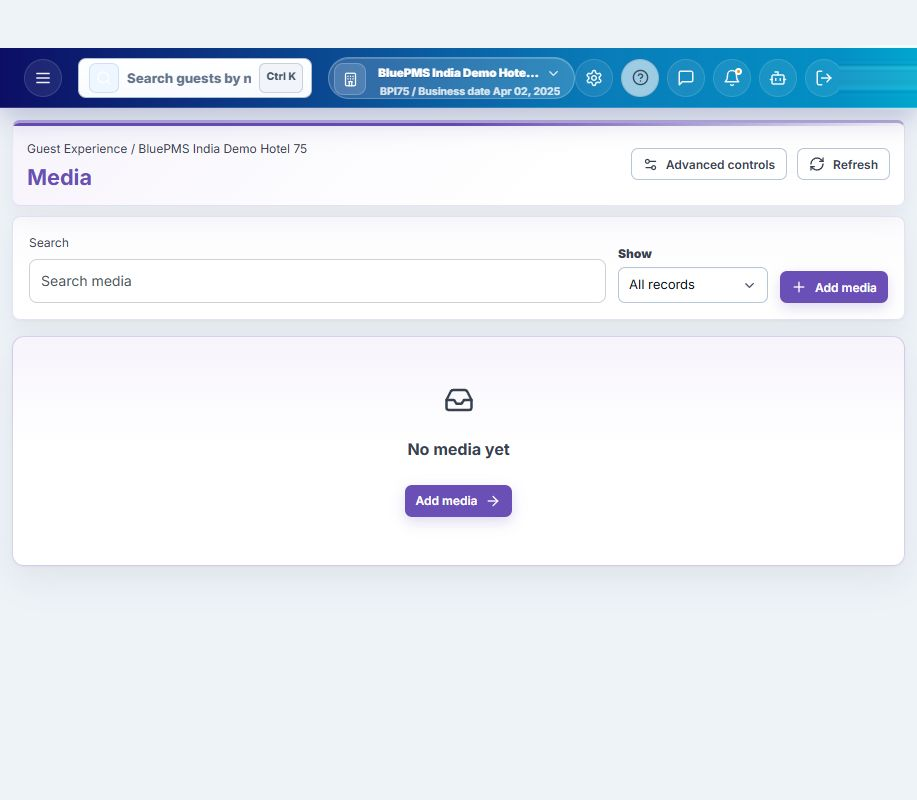Click the logout exit icon

pyautogui.click(x=823, y=78)
